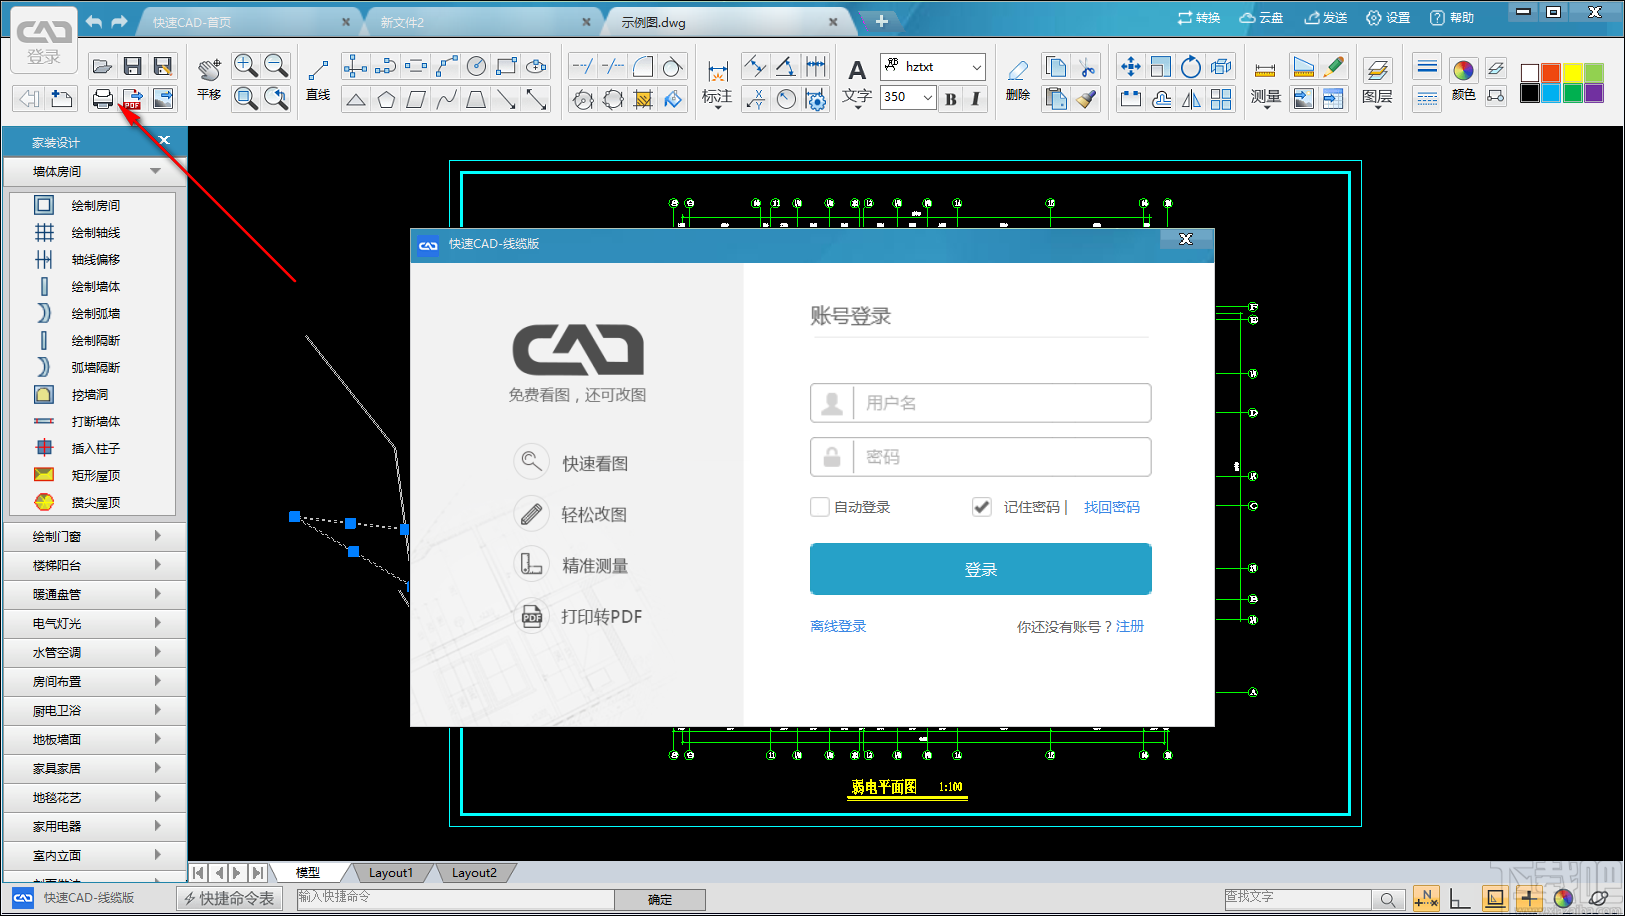Click the dimension annotation icon
1625x916 pixels.
pos(717,72)
